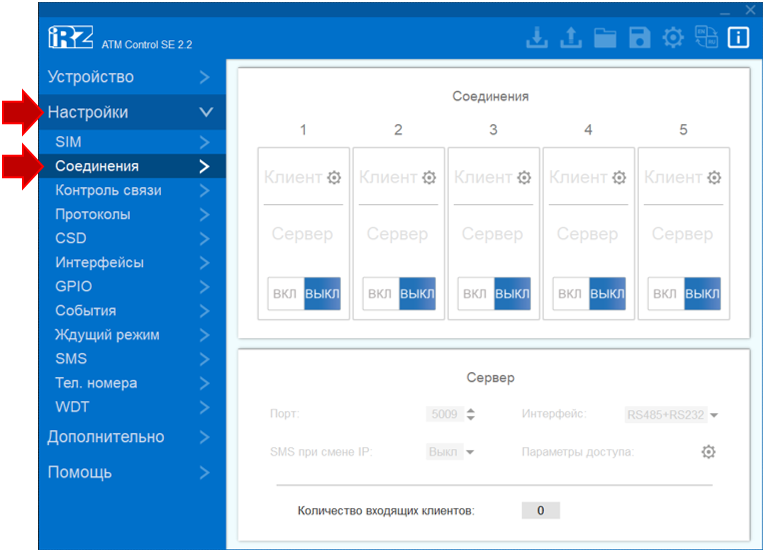Click the download (read from device) toolbar icon

click(x=538, y=38)
